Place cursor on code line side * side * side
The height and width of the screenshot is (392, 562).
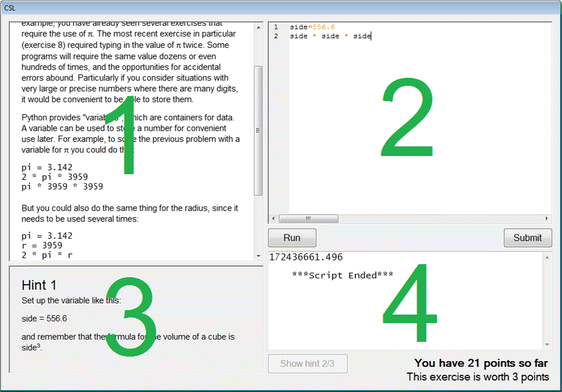coord(330,36)
